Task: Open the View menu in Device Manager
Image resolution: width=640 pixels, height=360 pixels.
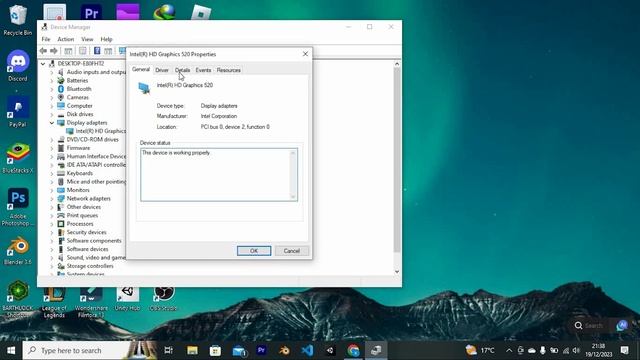Action: (87, 39)
